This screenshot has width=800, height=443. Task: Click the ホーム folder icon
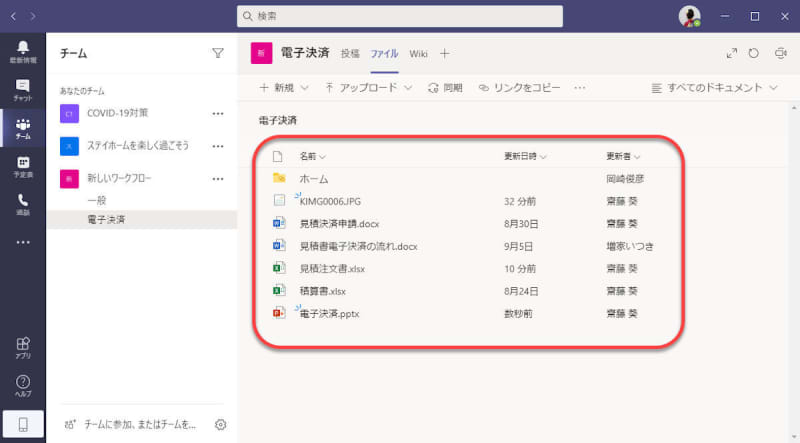pyautogui.click(x=279, y=178)
